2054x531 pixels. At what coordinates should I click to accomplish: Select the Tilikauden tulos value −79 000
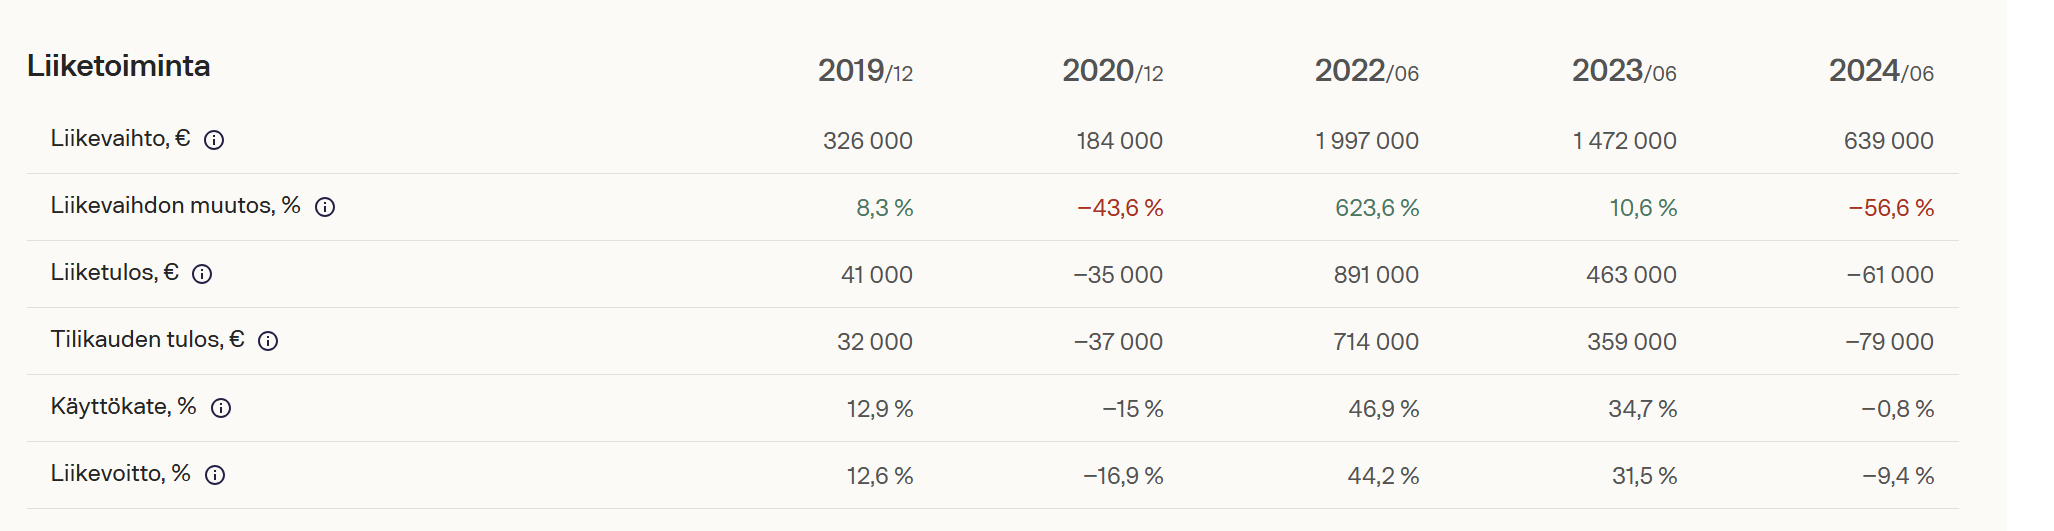[1889, 342]
